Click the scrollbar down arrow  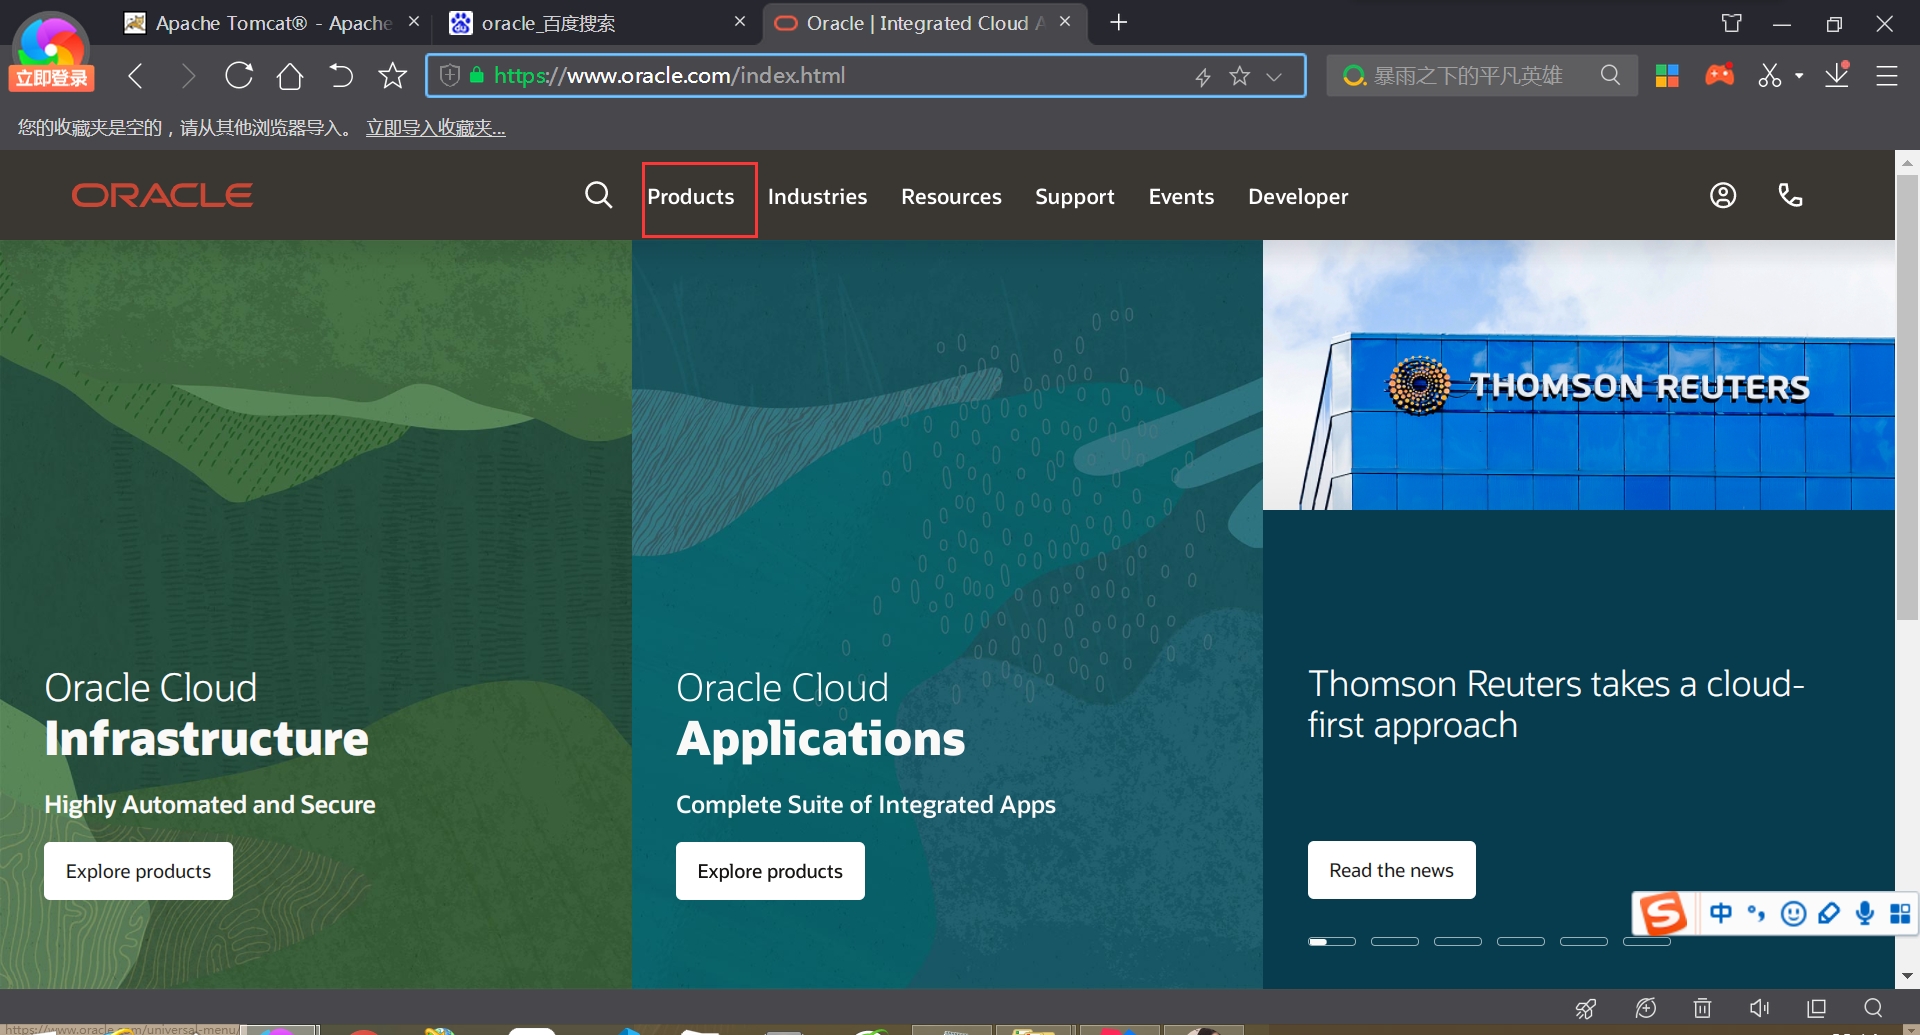pos(1907,976)
